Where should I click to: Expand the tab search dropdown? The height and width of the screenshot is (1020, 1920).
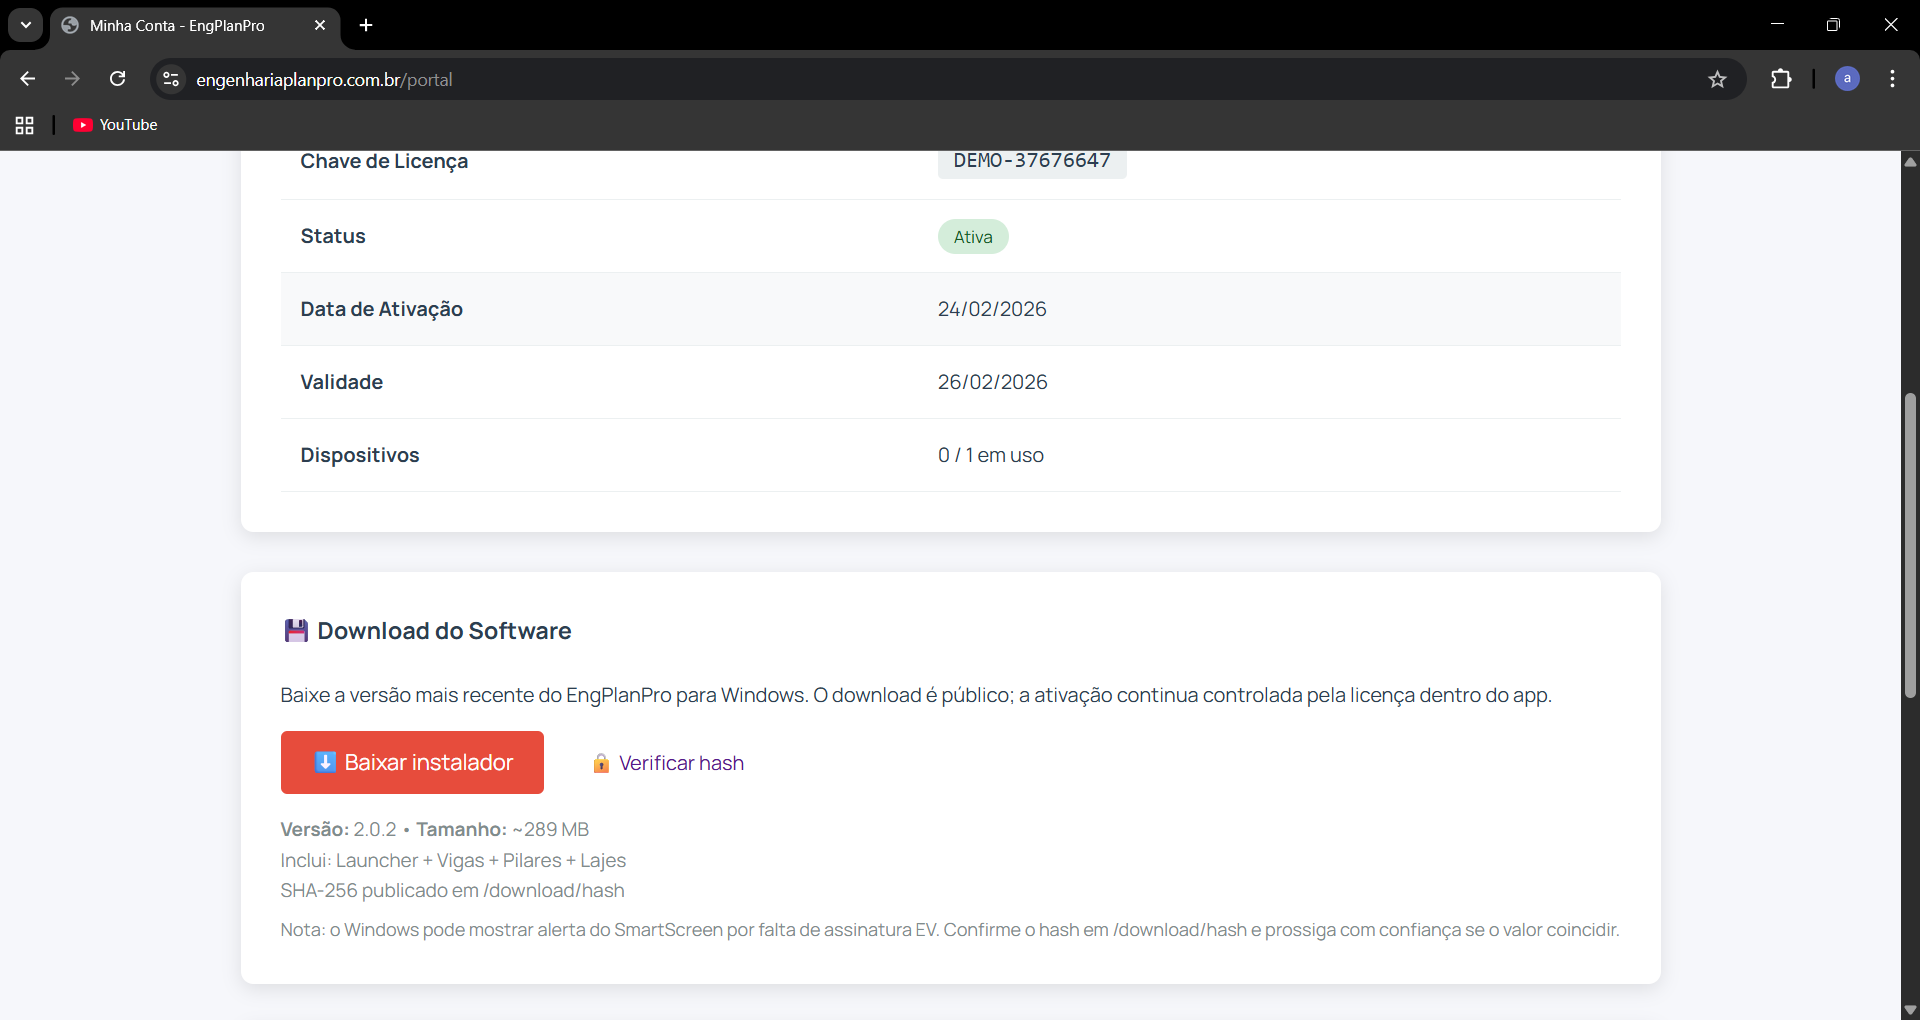(25, 25)
